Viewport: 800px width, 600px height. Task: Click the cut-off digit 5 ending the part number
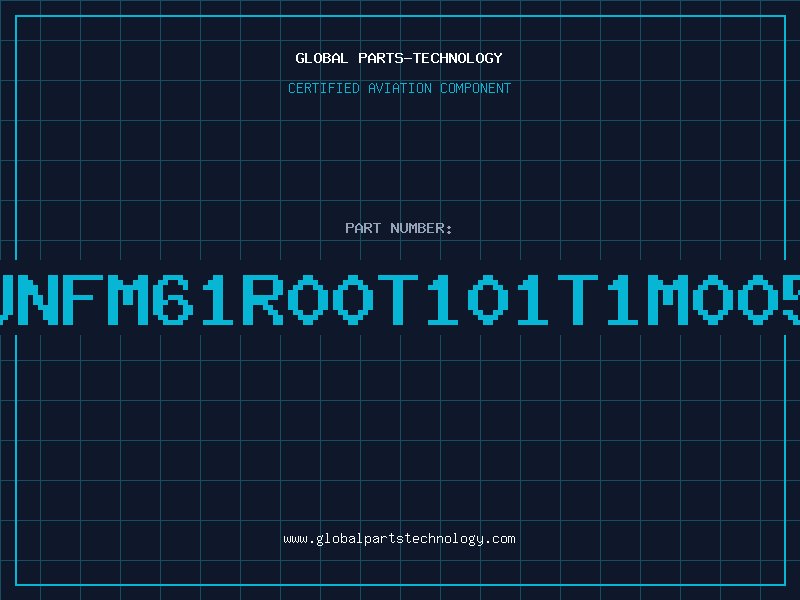coord(792,300)
